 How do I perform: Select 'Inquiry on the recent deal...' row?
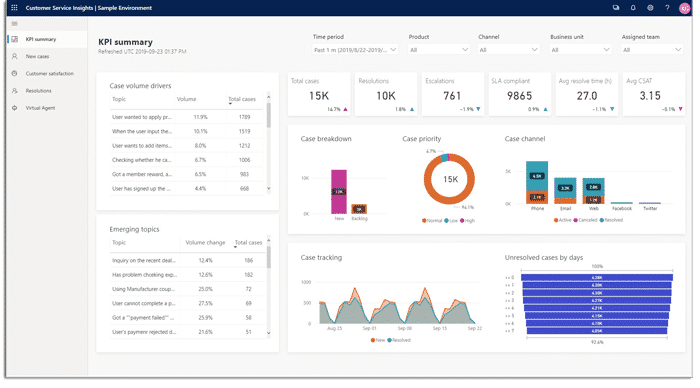pyautogui.click(x=187, y=260)
